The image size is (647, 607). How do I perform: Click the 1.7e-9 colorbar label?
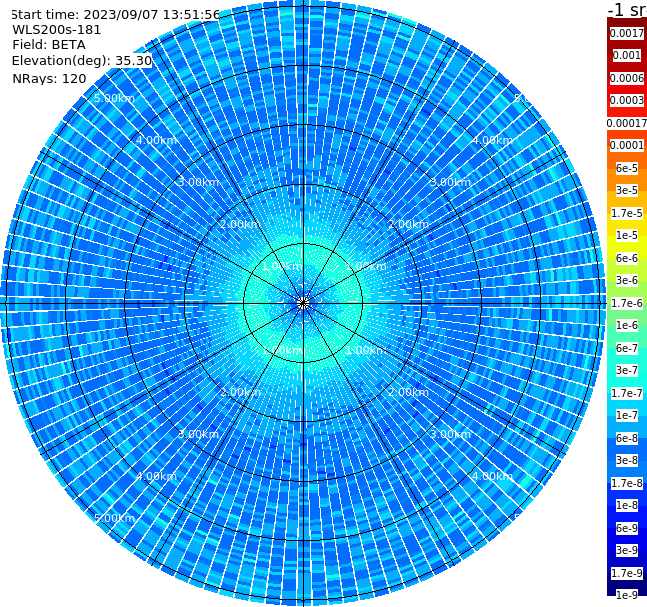pyautogui.click(x=627, y=573)
